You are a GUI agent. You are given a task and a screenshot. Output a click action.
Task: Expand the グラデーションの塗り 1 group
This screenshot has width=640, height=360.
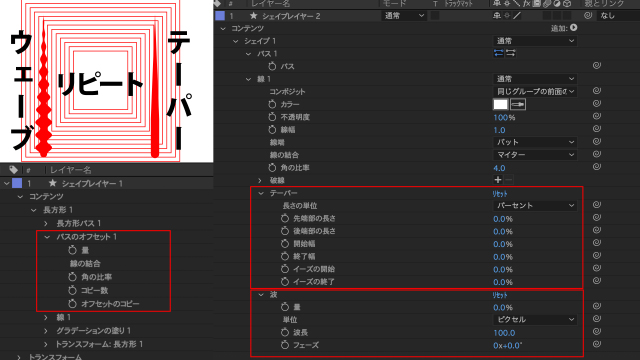point(46,331)
